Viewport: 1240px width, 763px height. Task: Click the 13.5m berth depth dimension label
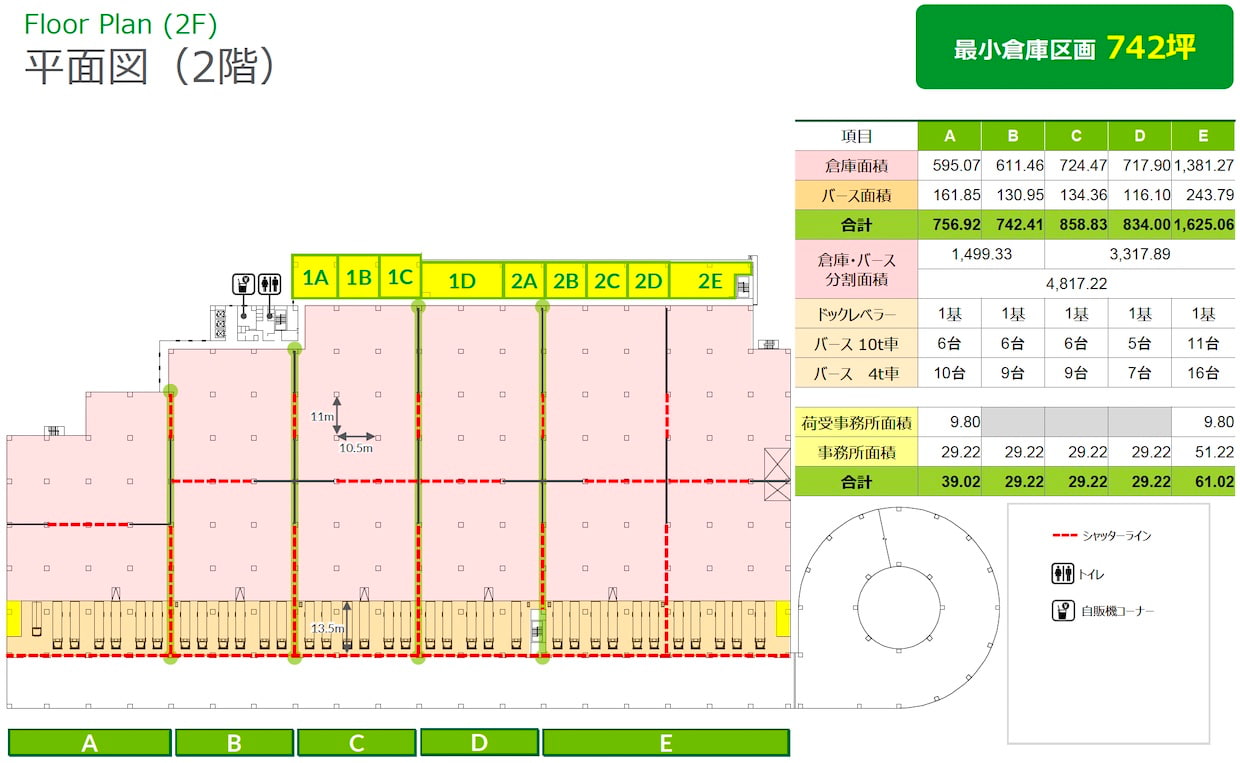tap(329, 628)
